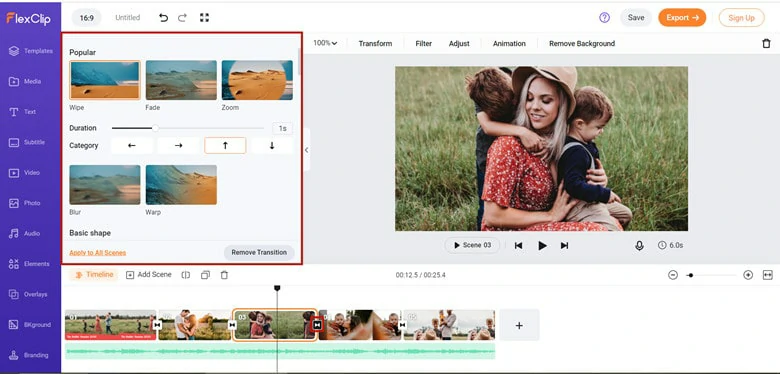Screen dimensions: 780x374
Task: Select left arrow wipe direction
Action: 132,146
